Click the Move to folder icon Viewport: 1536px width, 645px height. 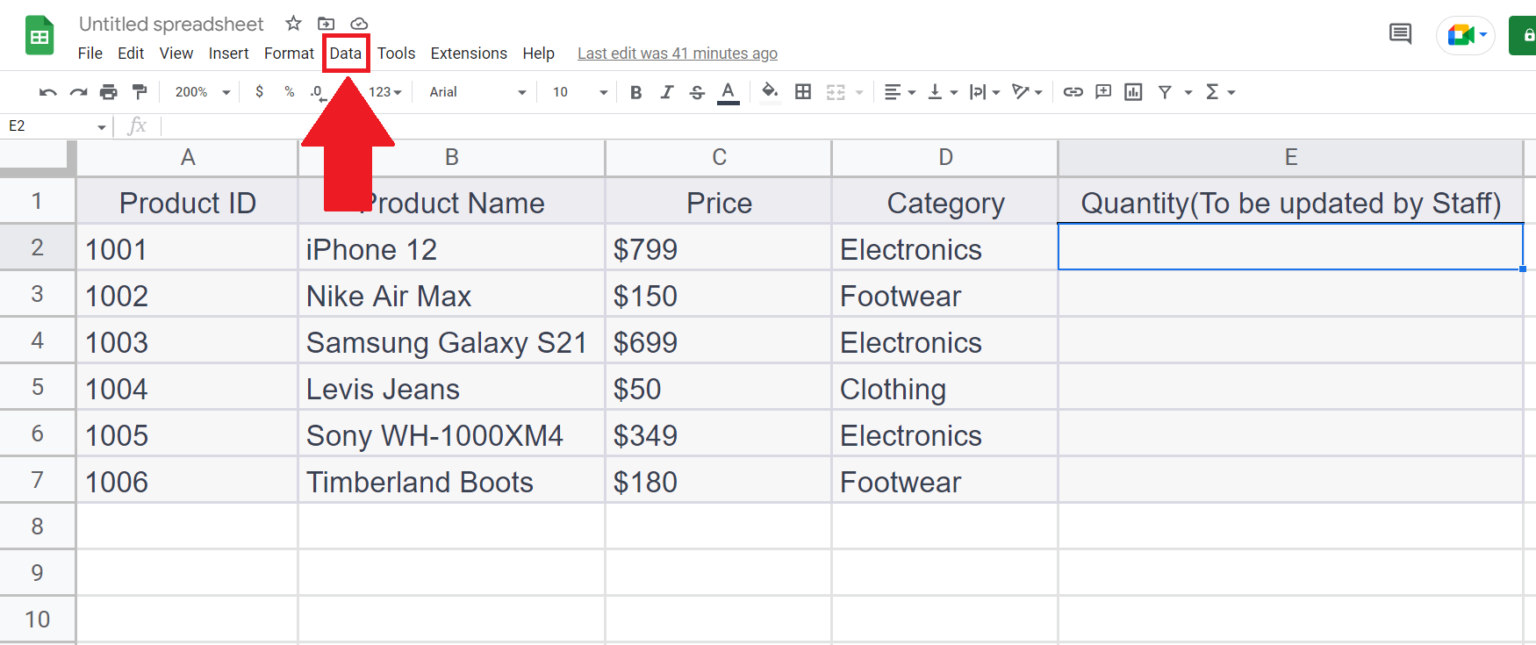click(x=326, y=23)
